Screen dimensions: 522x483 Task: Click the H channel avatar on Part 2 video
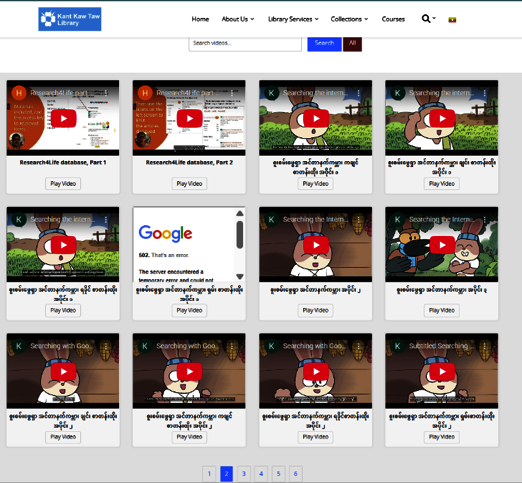coord(145,93)
